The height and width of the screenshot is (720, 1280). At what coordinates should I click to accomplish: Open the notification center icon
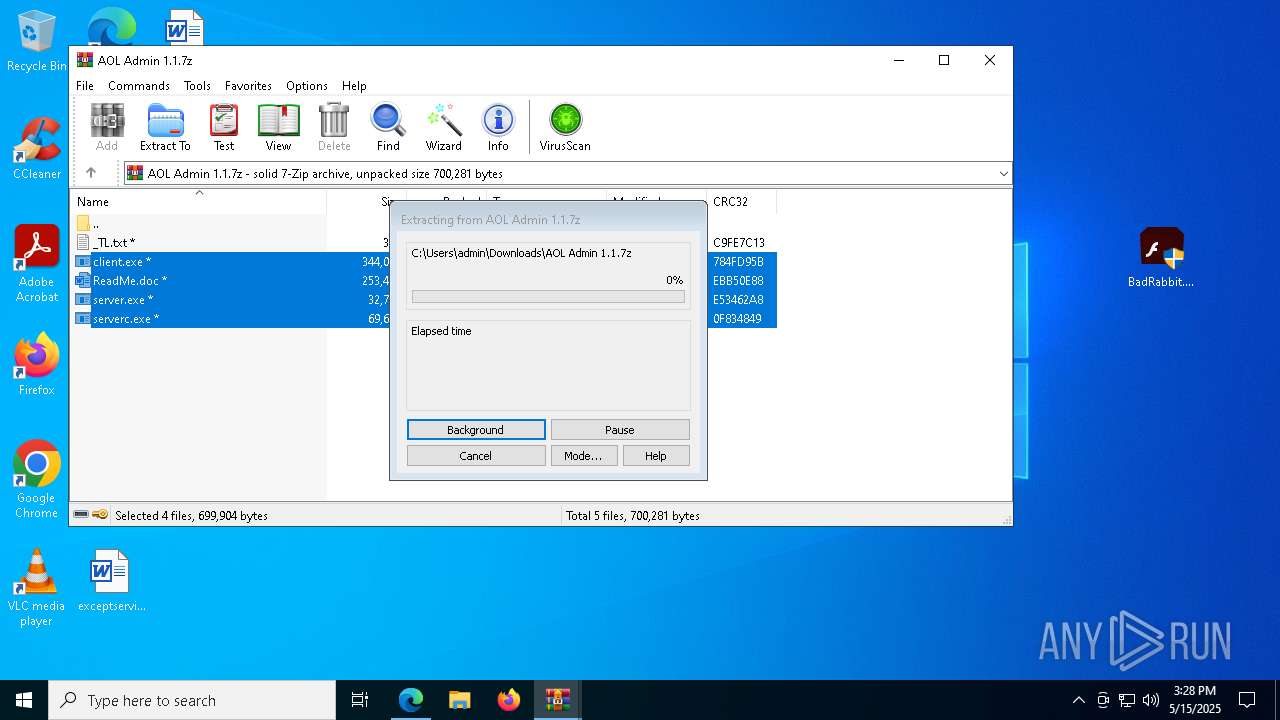(x=1247, y=700)
